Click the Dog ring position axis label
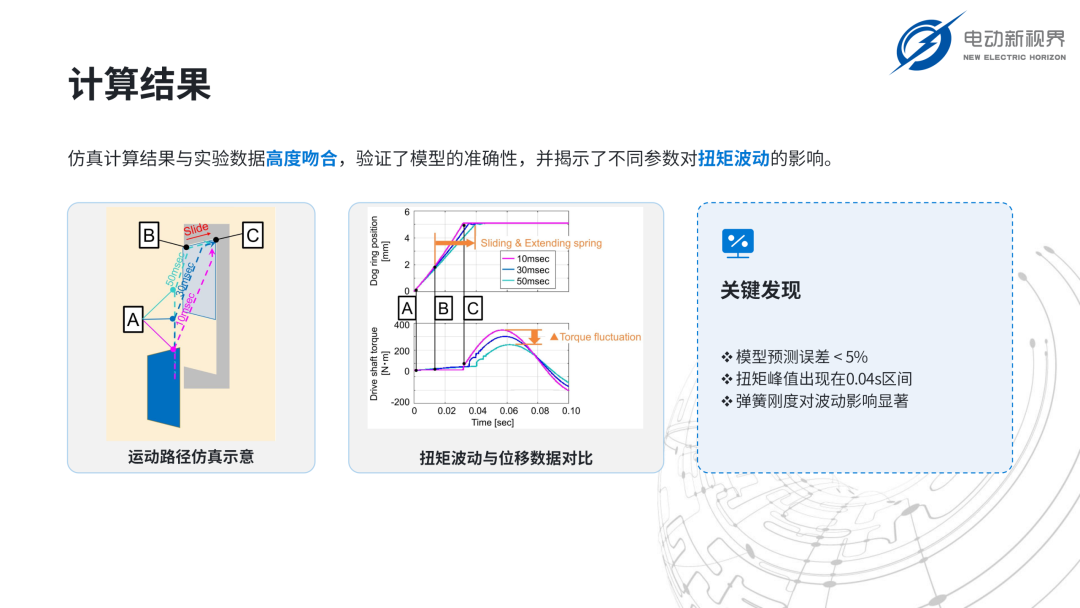Screen dimensions: 1080x608 coord(379,251)
